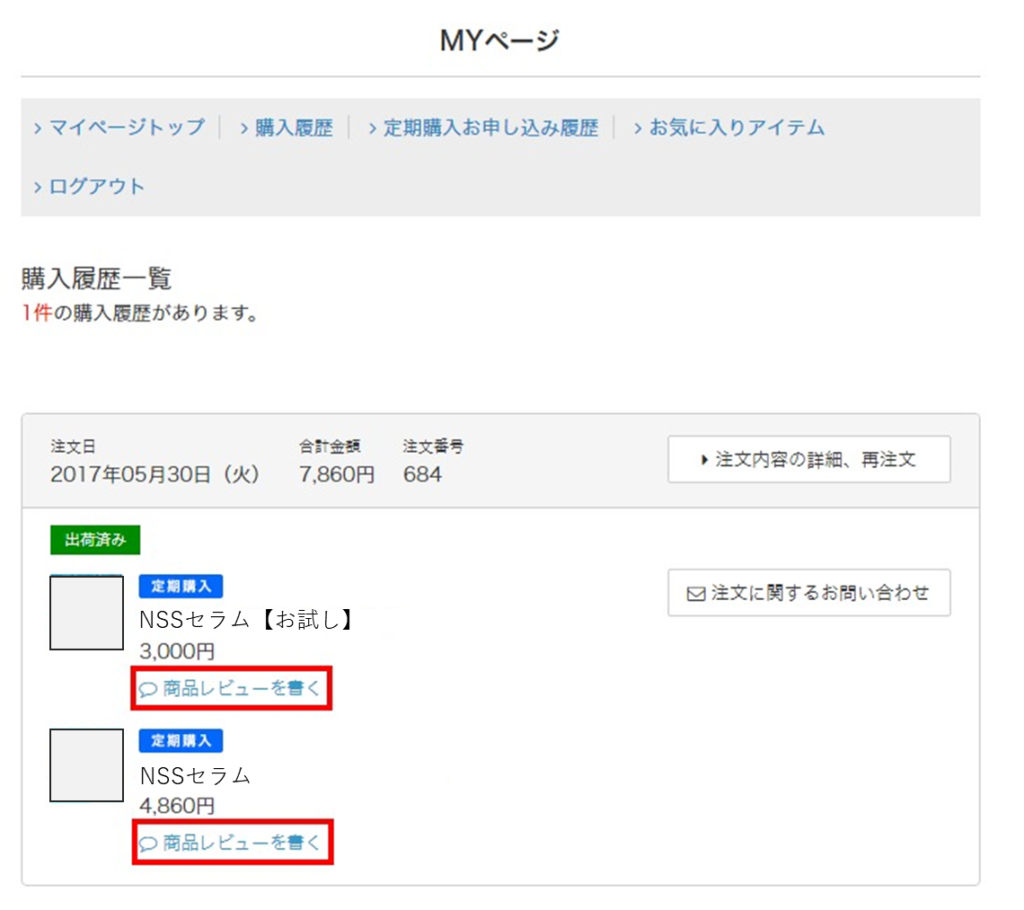Screen dimensions: 1024x910
Task: Click the green 出荷済み status badge
Action: pos(95,540)
